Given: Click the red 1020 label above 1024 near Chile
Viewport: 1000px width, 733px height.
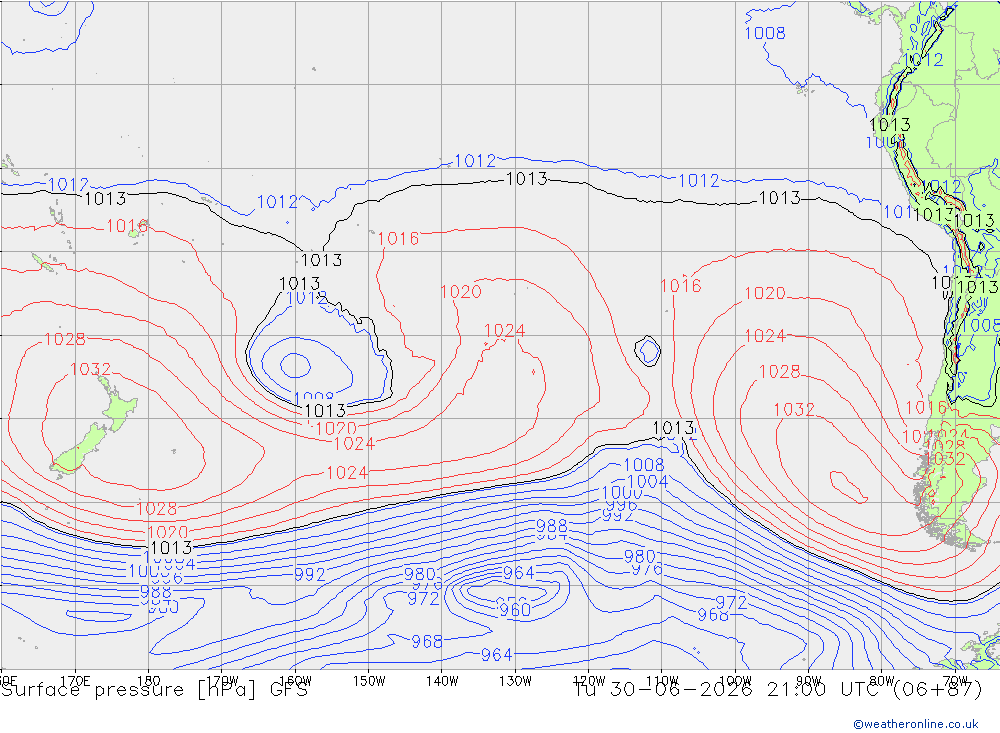Looking at the screenshot, I should [765, 293].
